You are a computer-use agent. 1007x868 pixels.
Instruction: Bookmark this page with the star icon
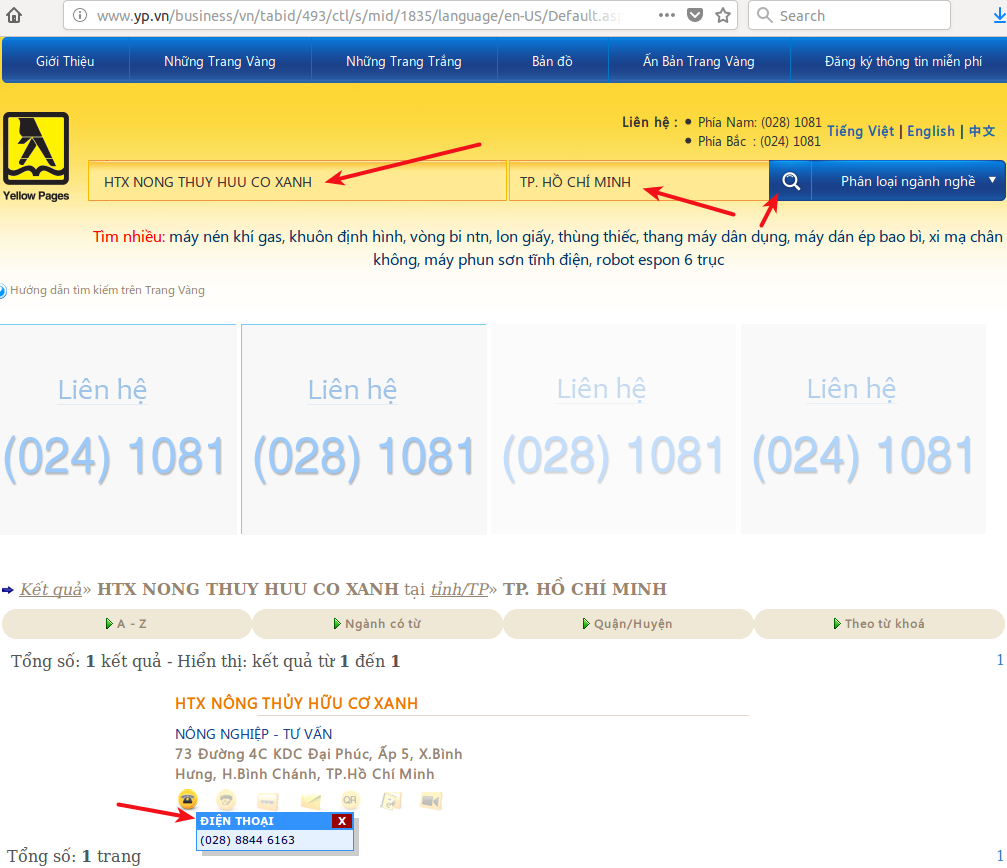(x=723, y=15)
